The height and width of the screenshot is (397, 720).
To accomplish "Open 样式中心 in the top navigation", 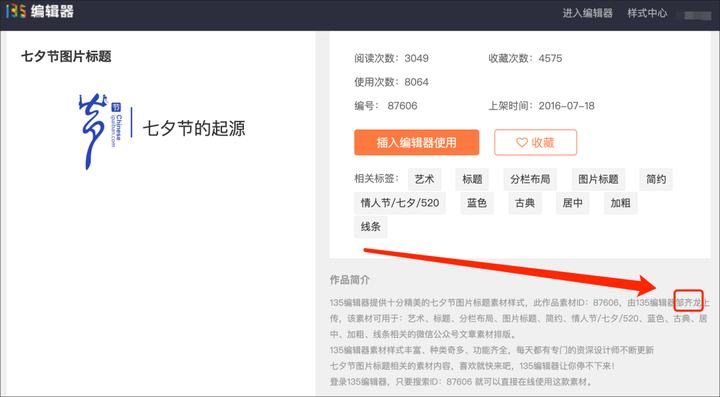I will tap(647, 13).
